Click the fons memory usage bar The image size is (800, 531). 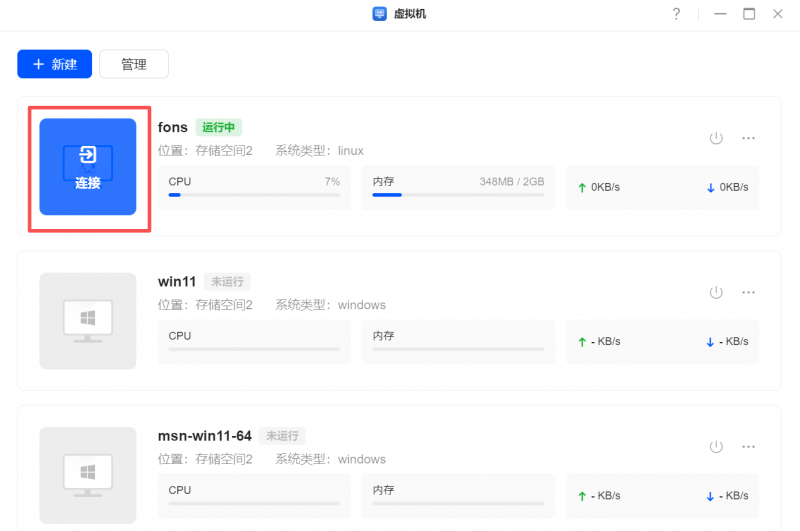click(458, 195)
